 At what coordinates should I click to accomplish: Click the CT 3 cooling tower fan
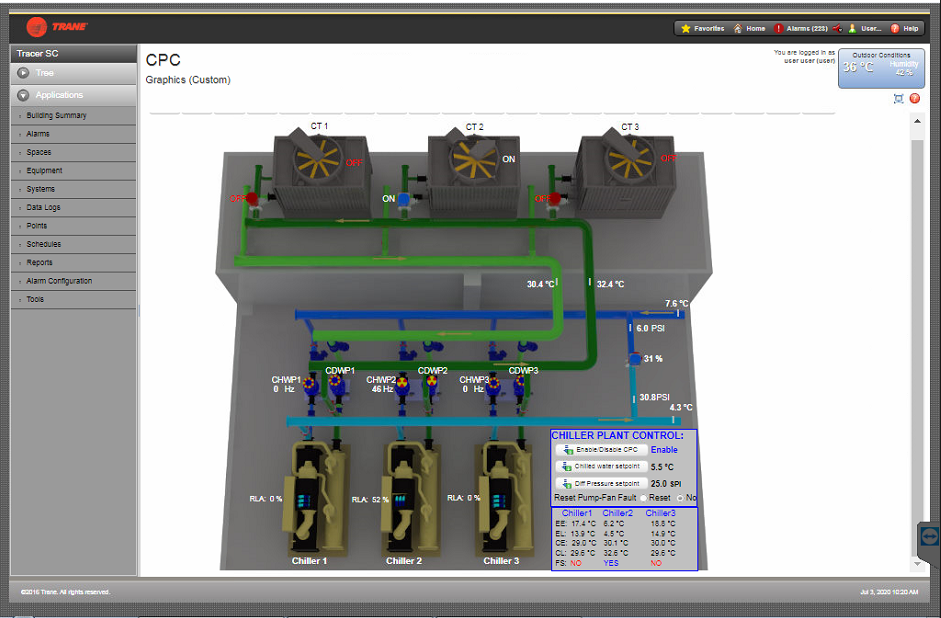tap(628, 159)
